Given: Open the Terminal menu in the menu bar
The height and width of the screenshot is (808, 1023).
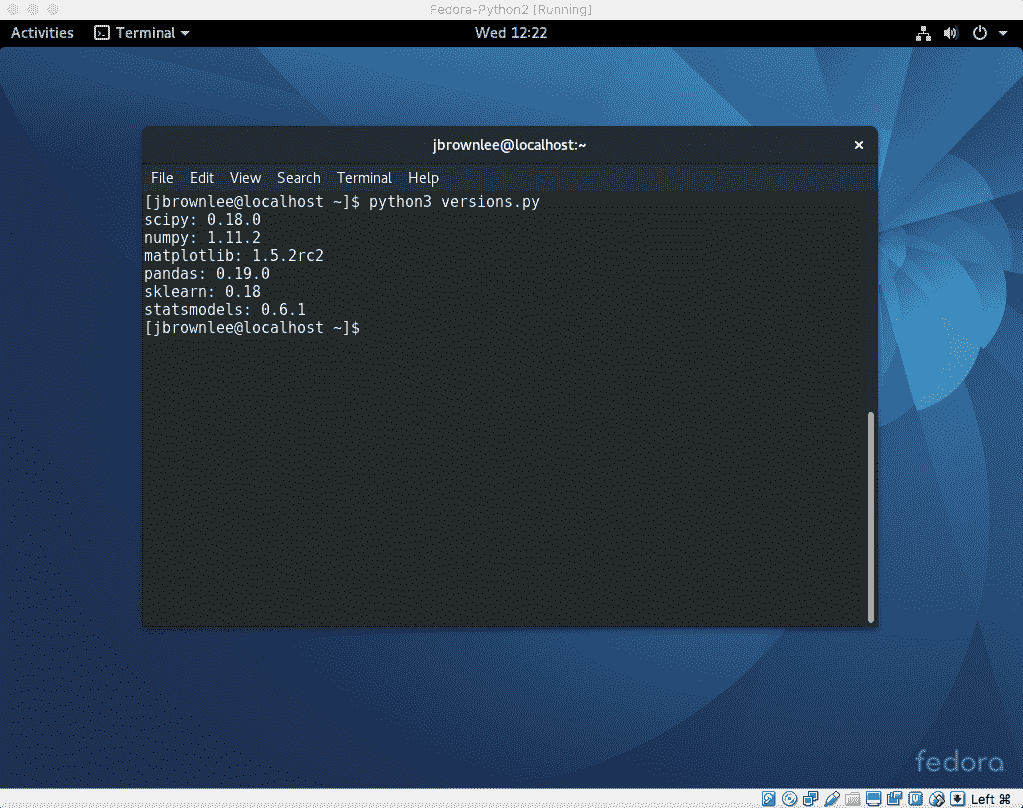Looking at the screenshot, I should pyautogui.click(x=364, y=178).
